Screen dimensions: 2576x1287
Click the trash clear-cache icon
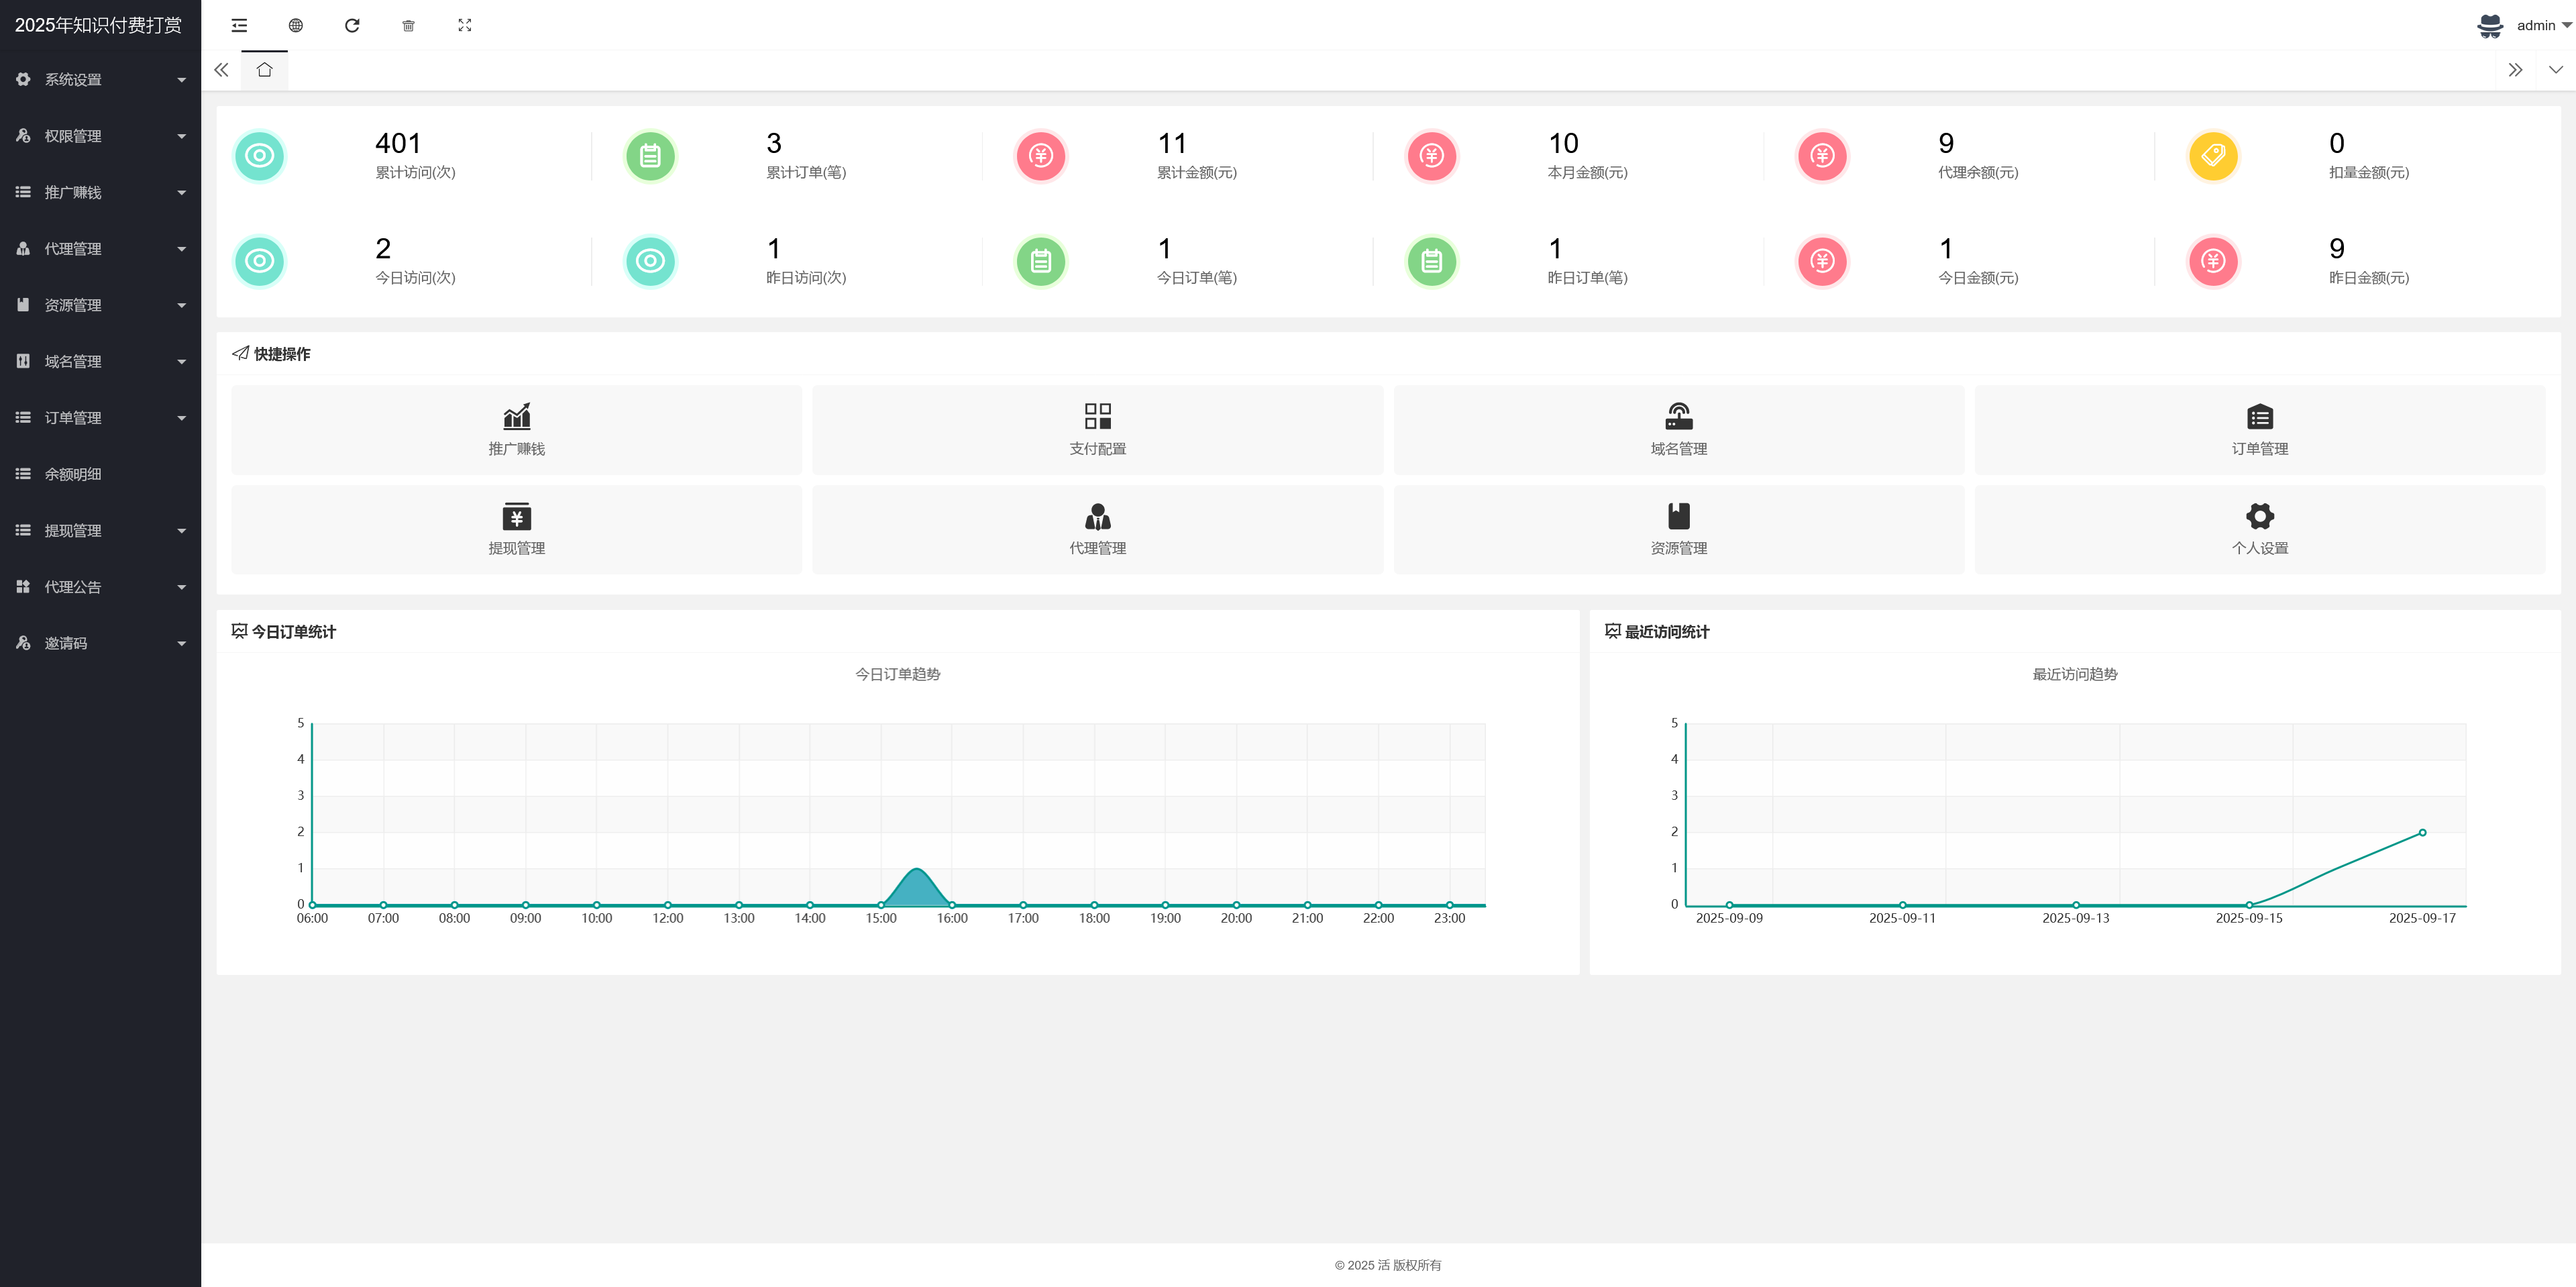[408, 25]
